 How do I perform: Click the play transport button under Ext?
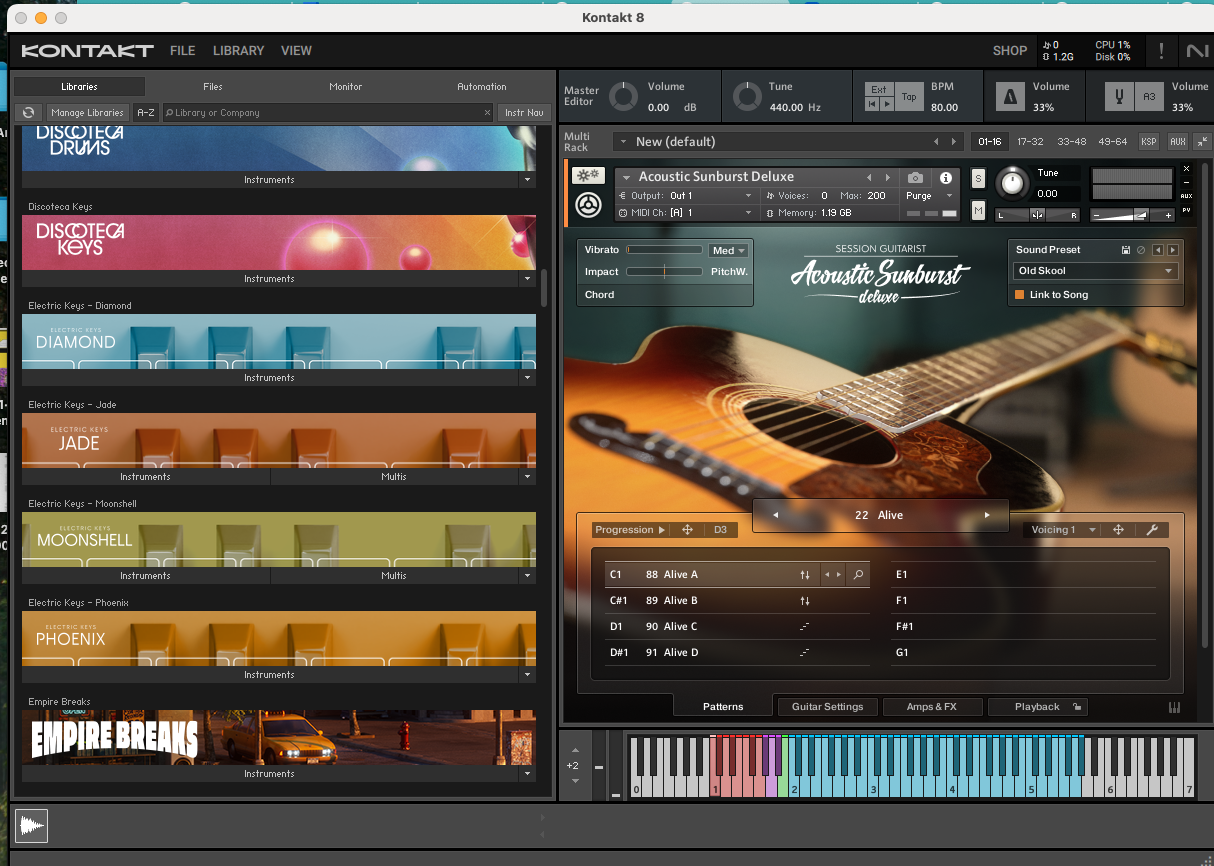click(x=886, y=104)
